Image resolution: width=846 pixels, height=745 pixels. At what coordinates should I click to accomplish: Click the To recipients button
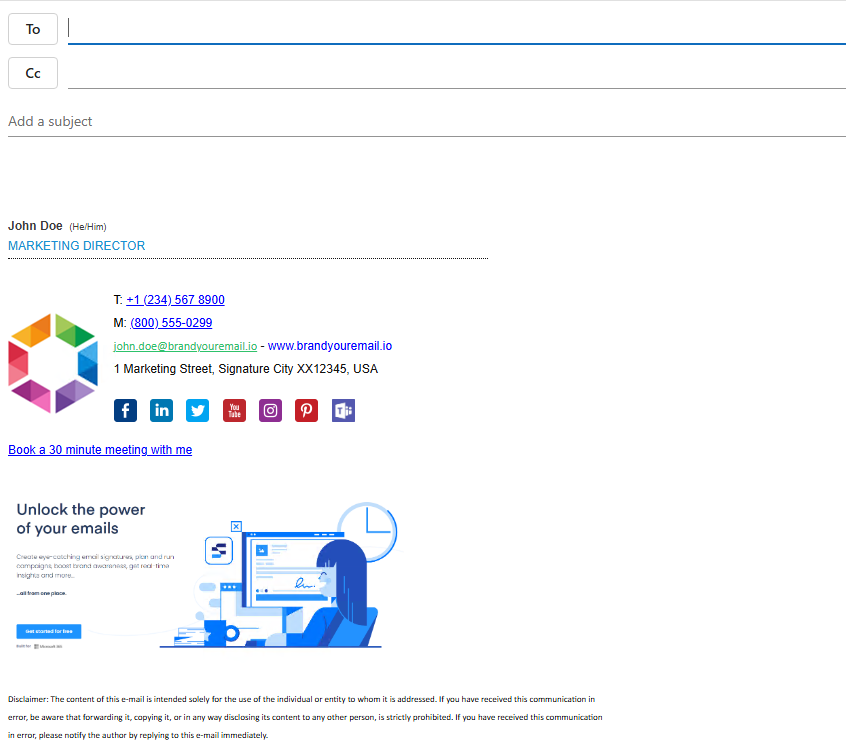[x=33, y=29]
